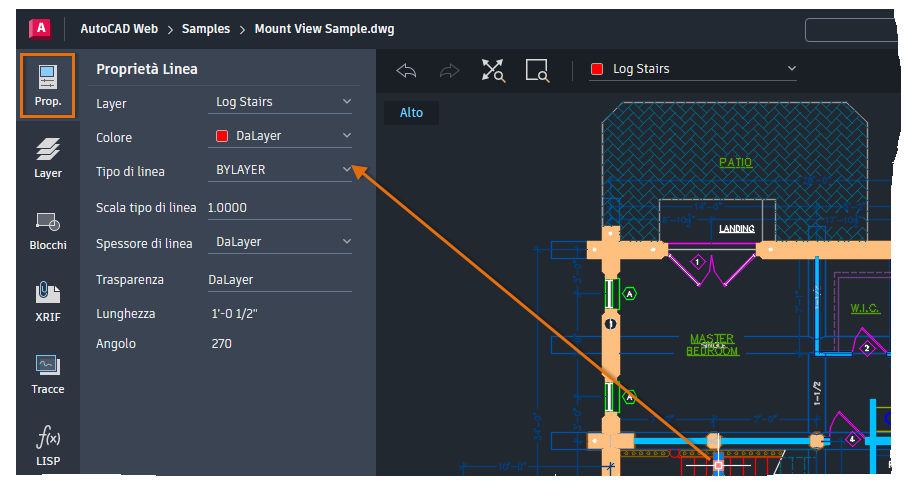Click the red layer swatch in toolbar
This screenshot has height=482, width=905.
pyautogui.click(x=597, y=69)
